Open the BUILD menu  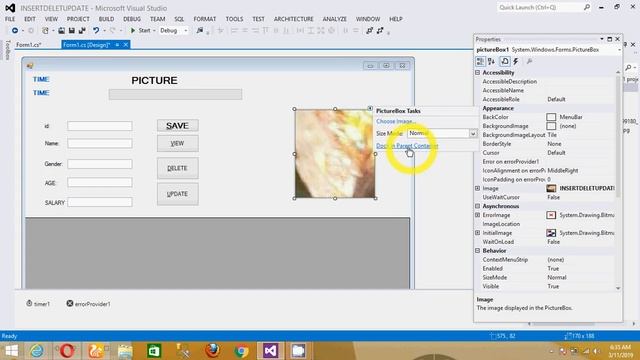[106, 19]
